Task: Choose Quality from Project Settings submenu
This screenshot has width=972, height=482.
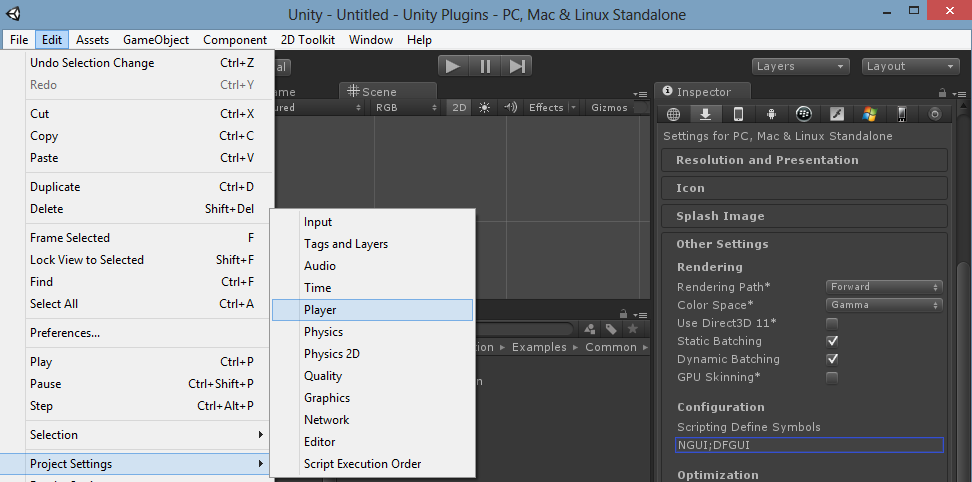Action: coord(323,376)
